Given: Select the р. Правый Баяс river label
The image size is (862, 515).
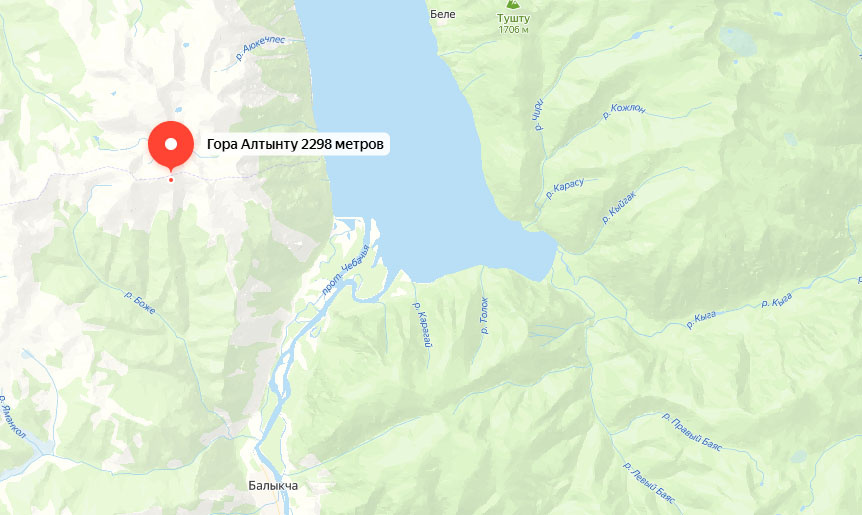Looking at the screenshot, I should coord(692,432).
